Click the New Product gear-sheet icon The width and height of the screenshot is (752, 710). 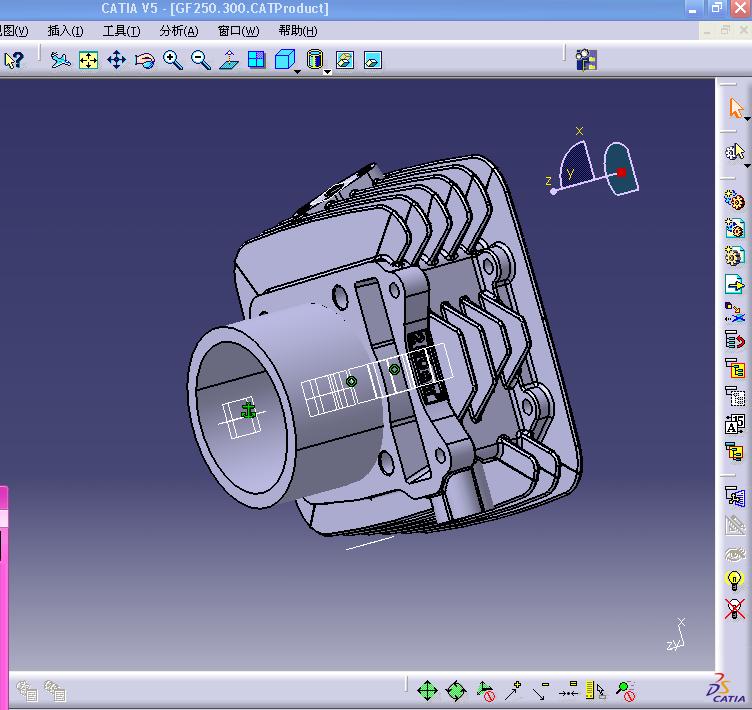(734, 228)
